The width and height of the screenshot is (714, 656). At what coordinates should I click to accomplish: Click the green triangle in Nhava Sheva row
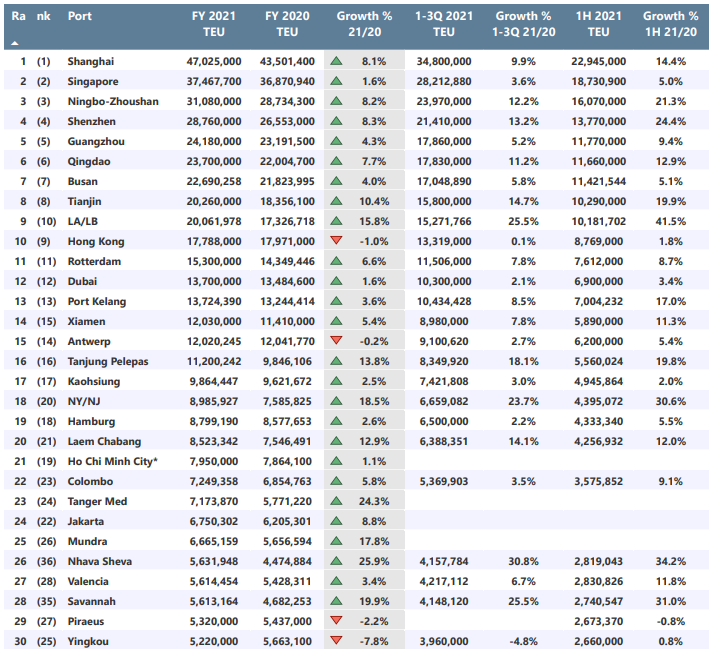336,561
